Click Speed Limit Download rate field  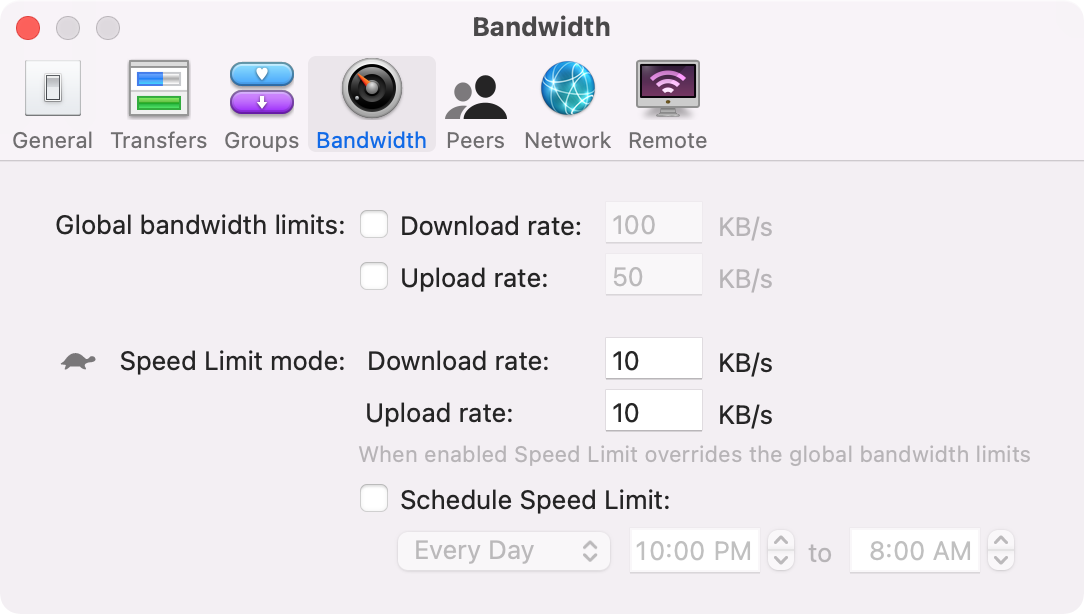654,358
